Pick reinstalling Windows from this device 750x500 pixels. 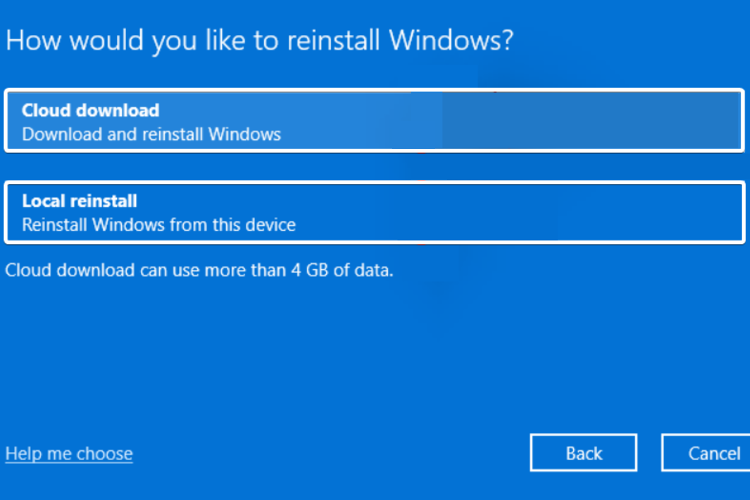(373, 212)
